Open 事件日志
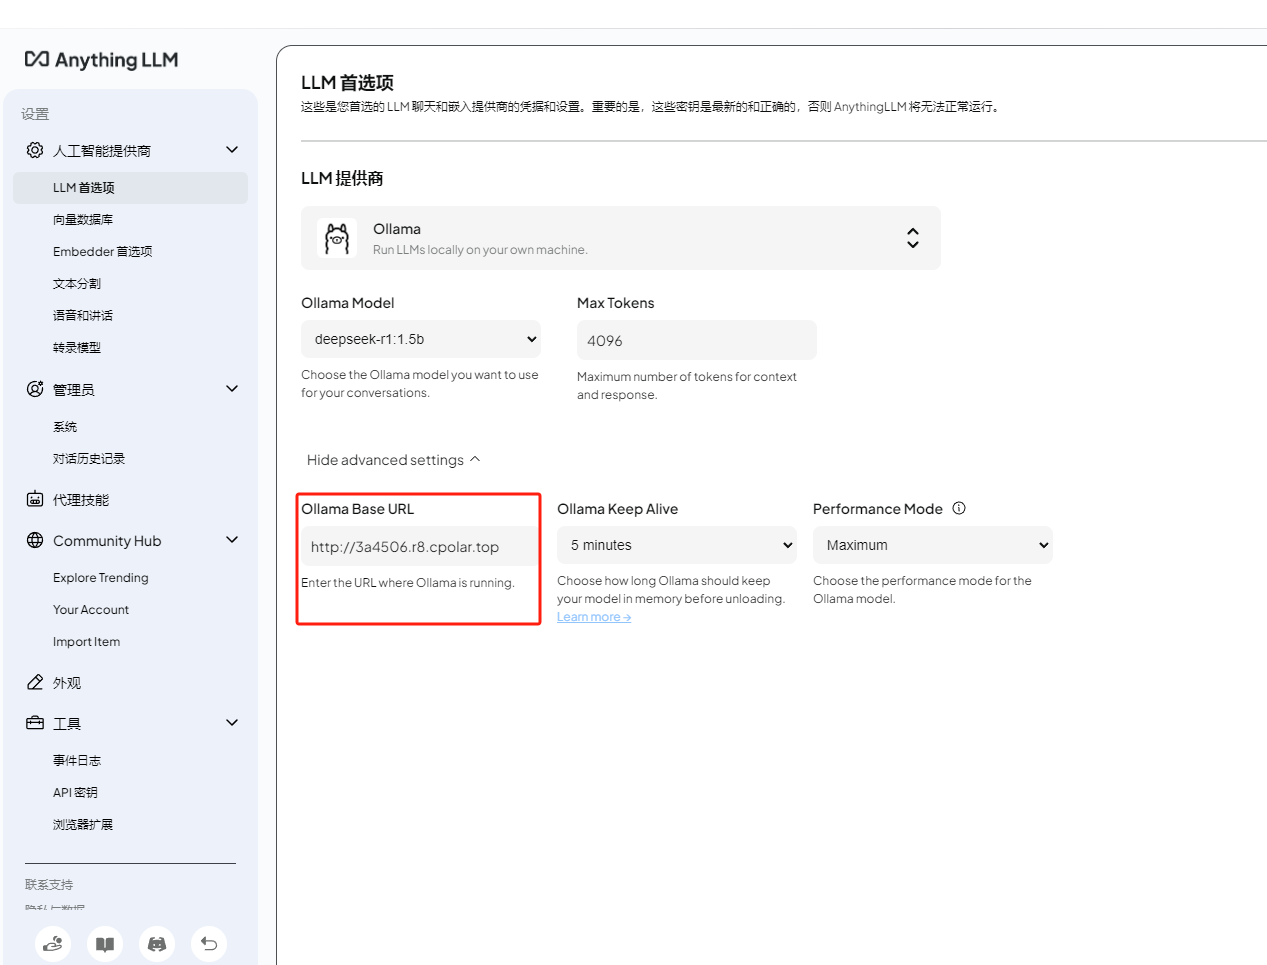This screenshot has height=965, width=1267. (77, 761)
